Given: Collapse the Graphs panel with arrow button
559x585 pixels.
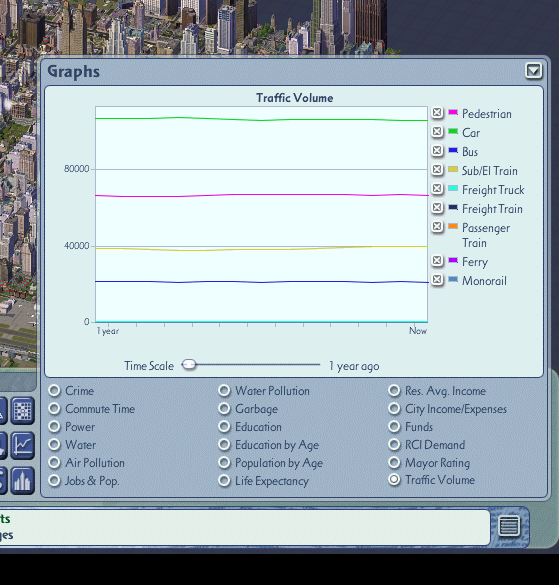Looking at the screenshot, I should click(533, 71).
